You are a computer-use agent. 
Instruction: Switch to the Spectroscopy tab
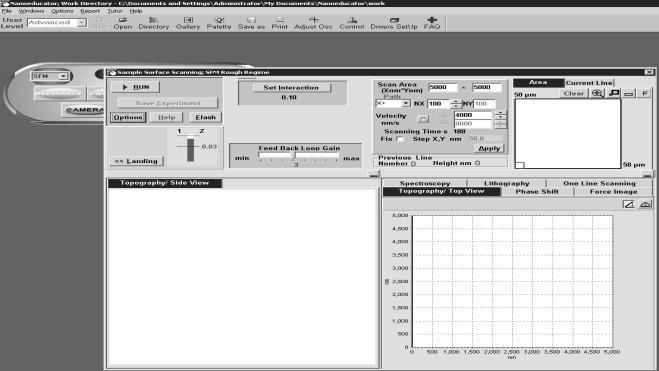pos(425,183)
